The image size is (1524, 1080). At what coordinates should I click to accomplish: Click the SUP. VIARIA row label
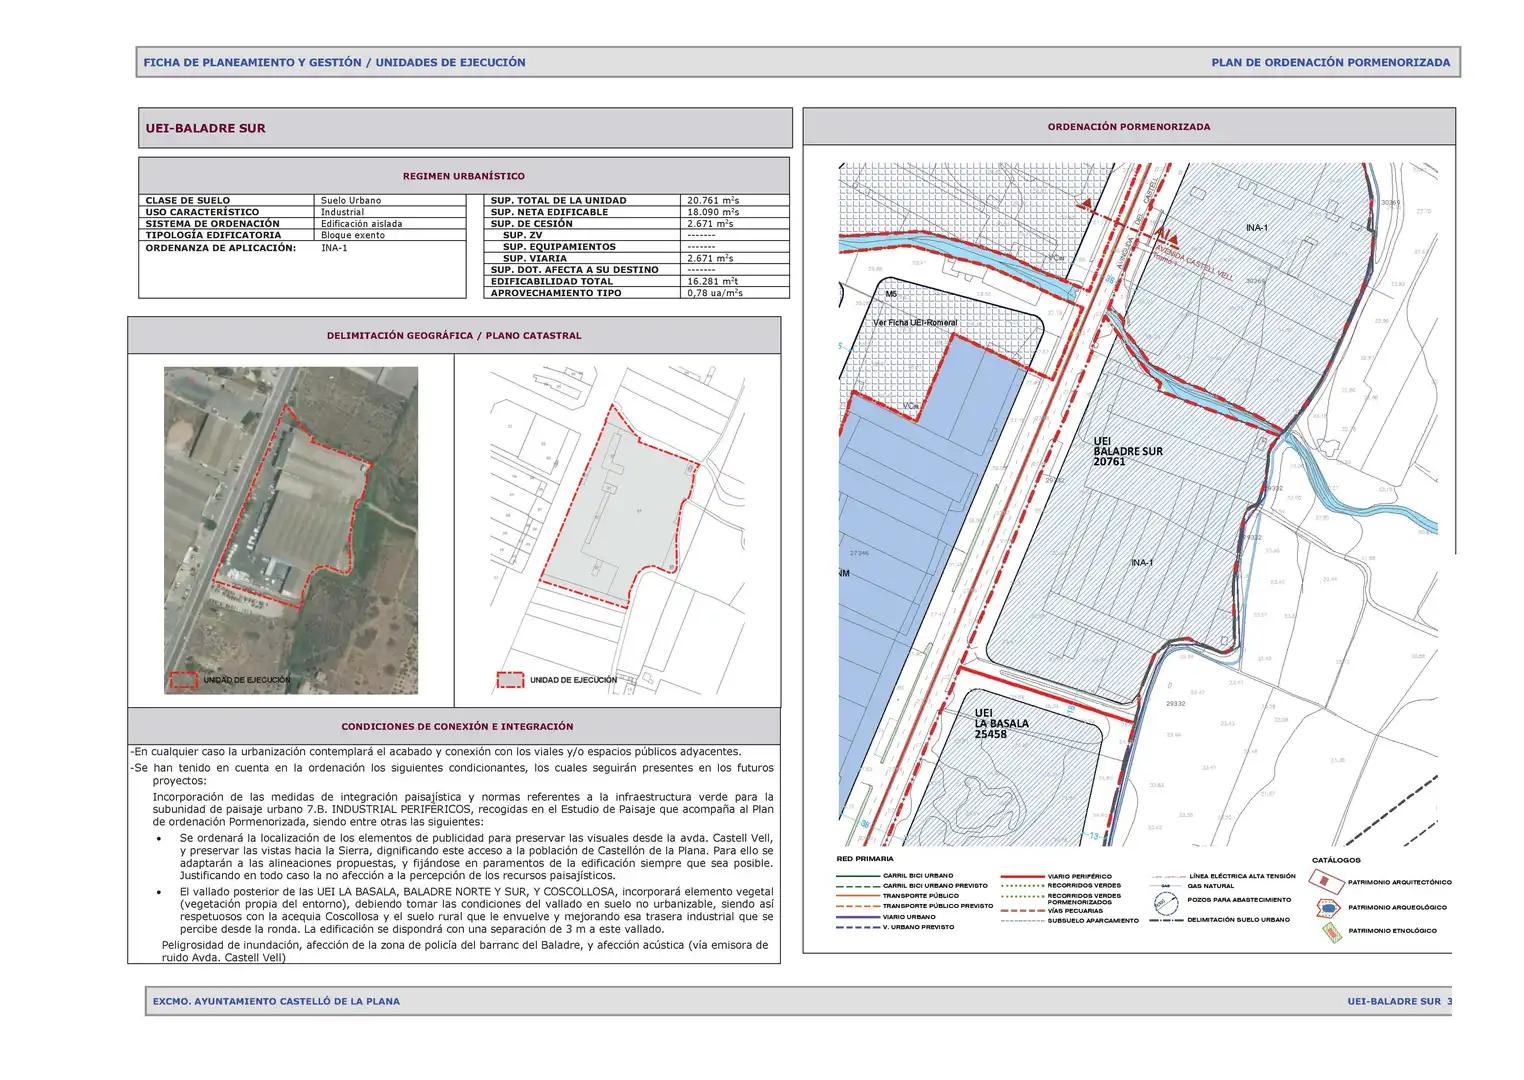pos(535,259)
